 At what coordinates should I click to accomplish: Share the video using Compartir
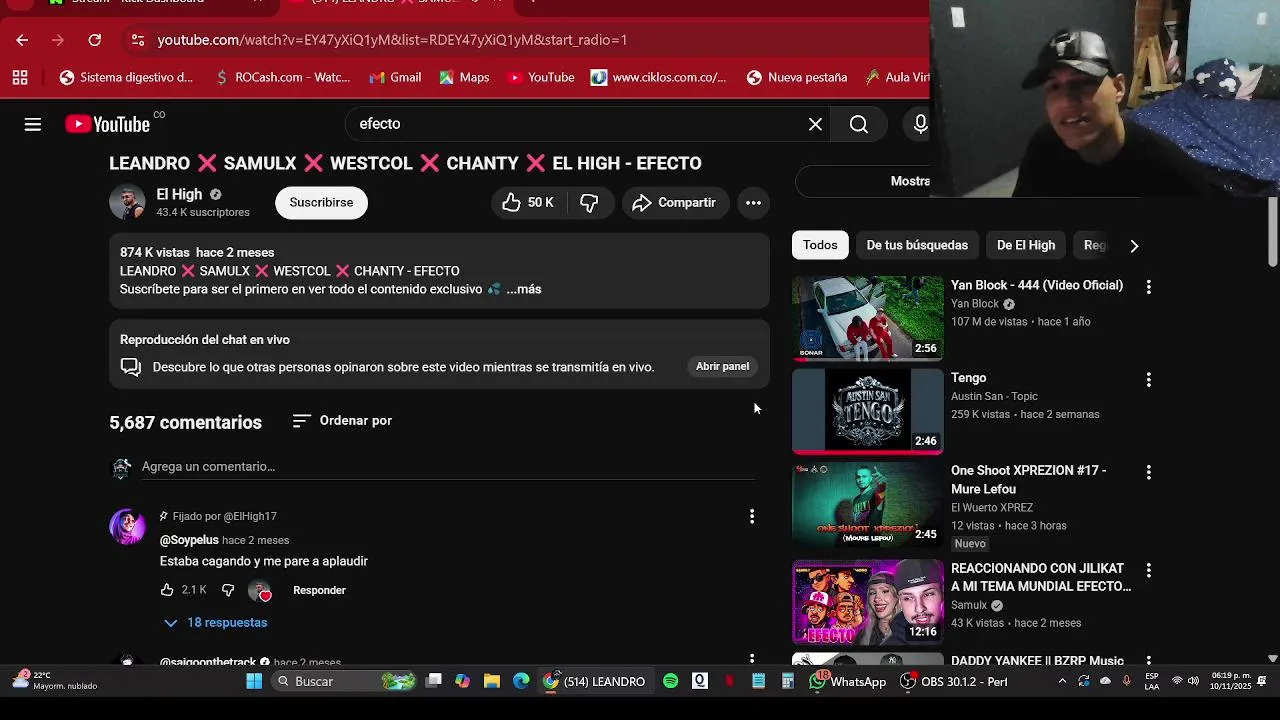pos(675,203)
